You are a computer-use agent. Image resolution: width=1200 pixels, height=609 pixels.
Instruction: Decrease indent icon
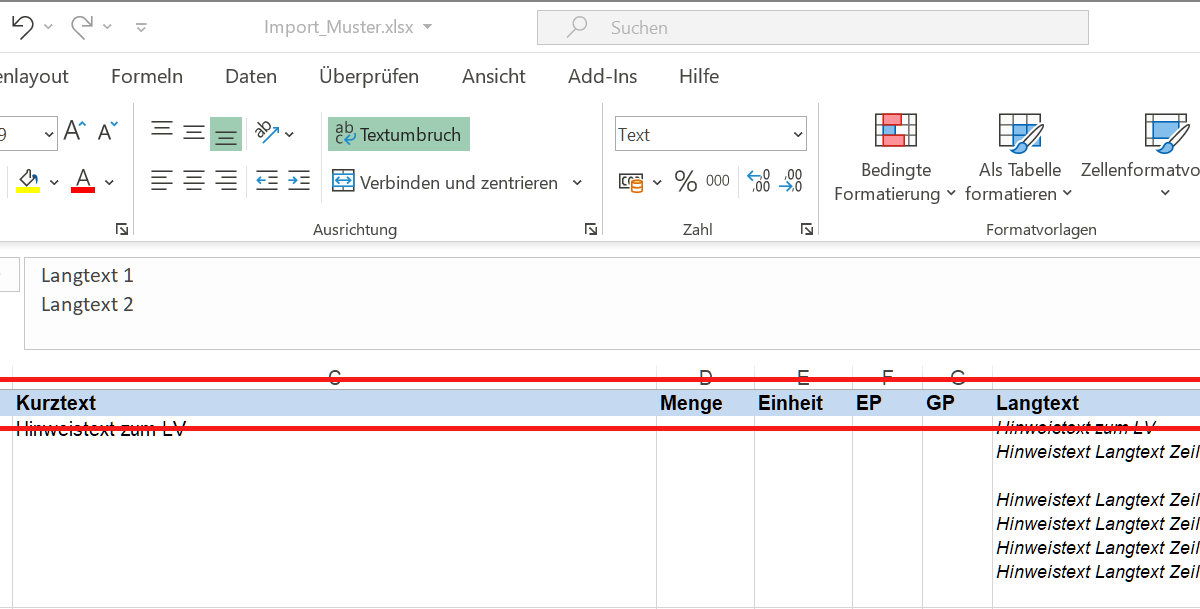(267, 181)
